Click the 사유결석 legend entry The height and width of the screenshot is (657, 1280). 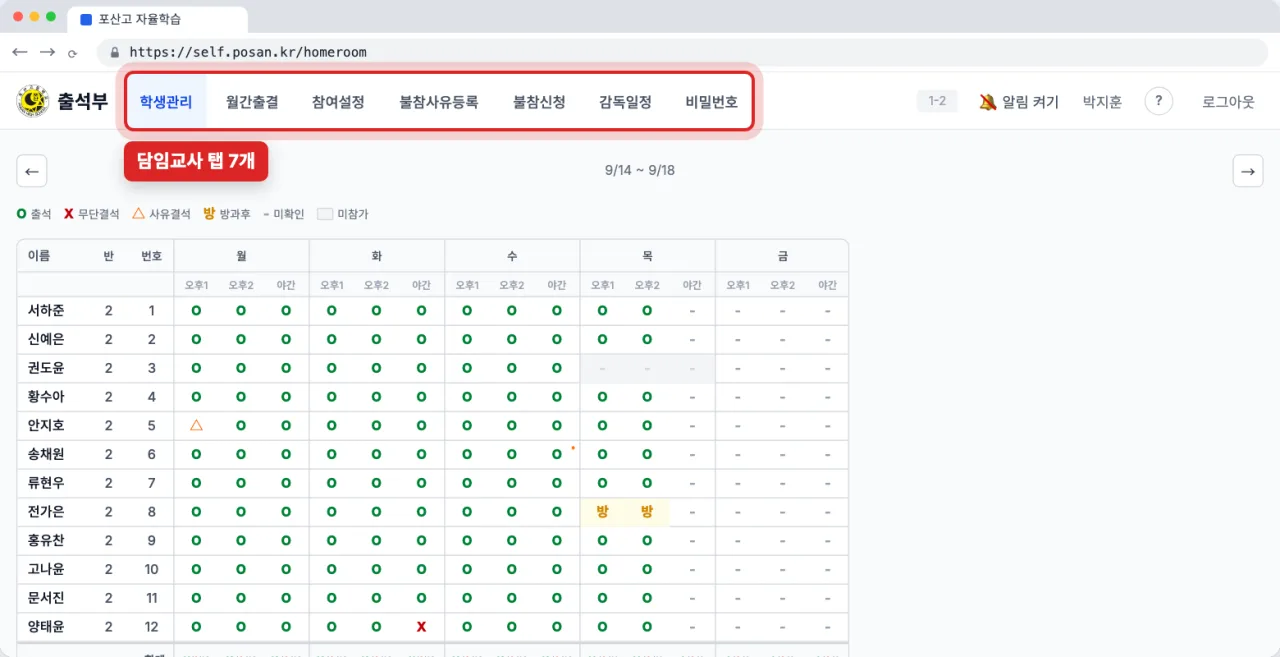(162, 214)
